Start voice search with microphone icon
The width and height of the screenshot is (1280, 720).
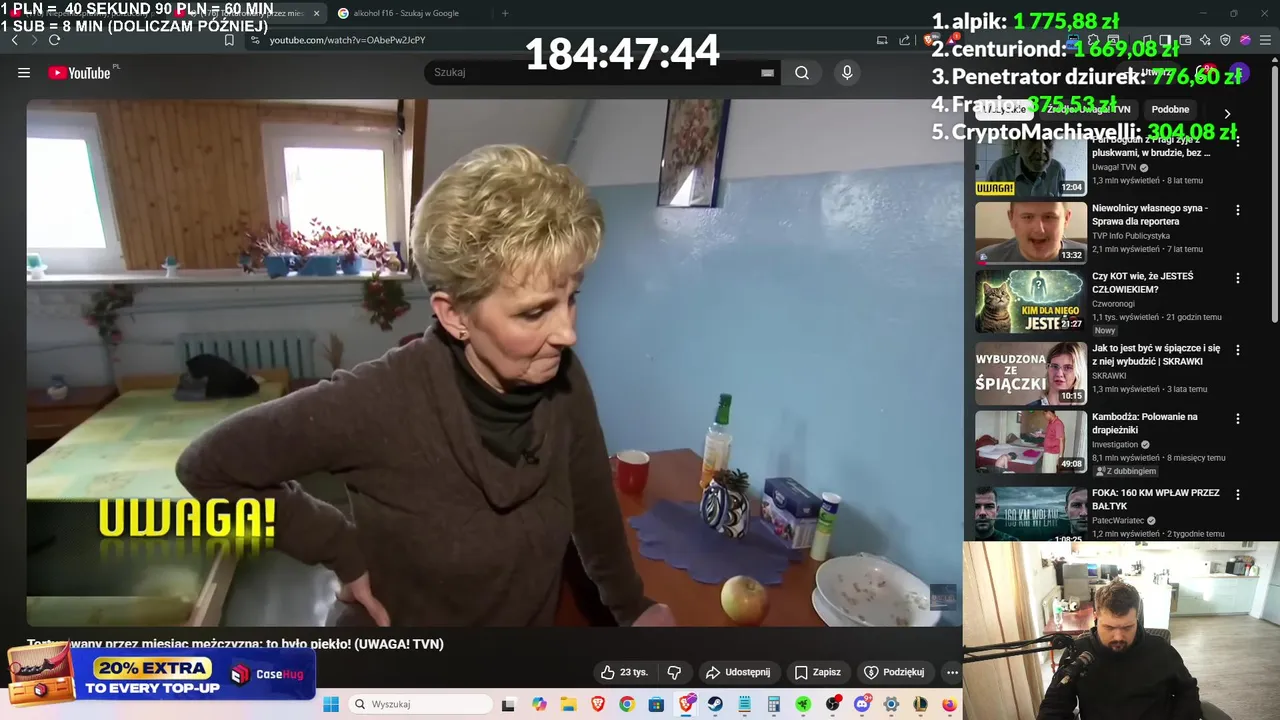(x=847, y=73)
